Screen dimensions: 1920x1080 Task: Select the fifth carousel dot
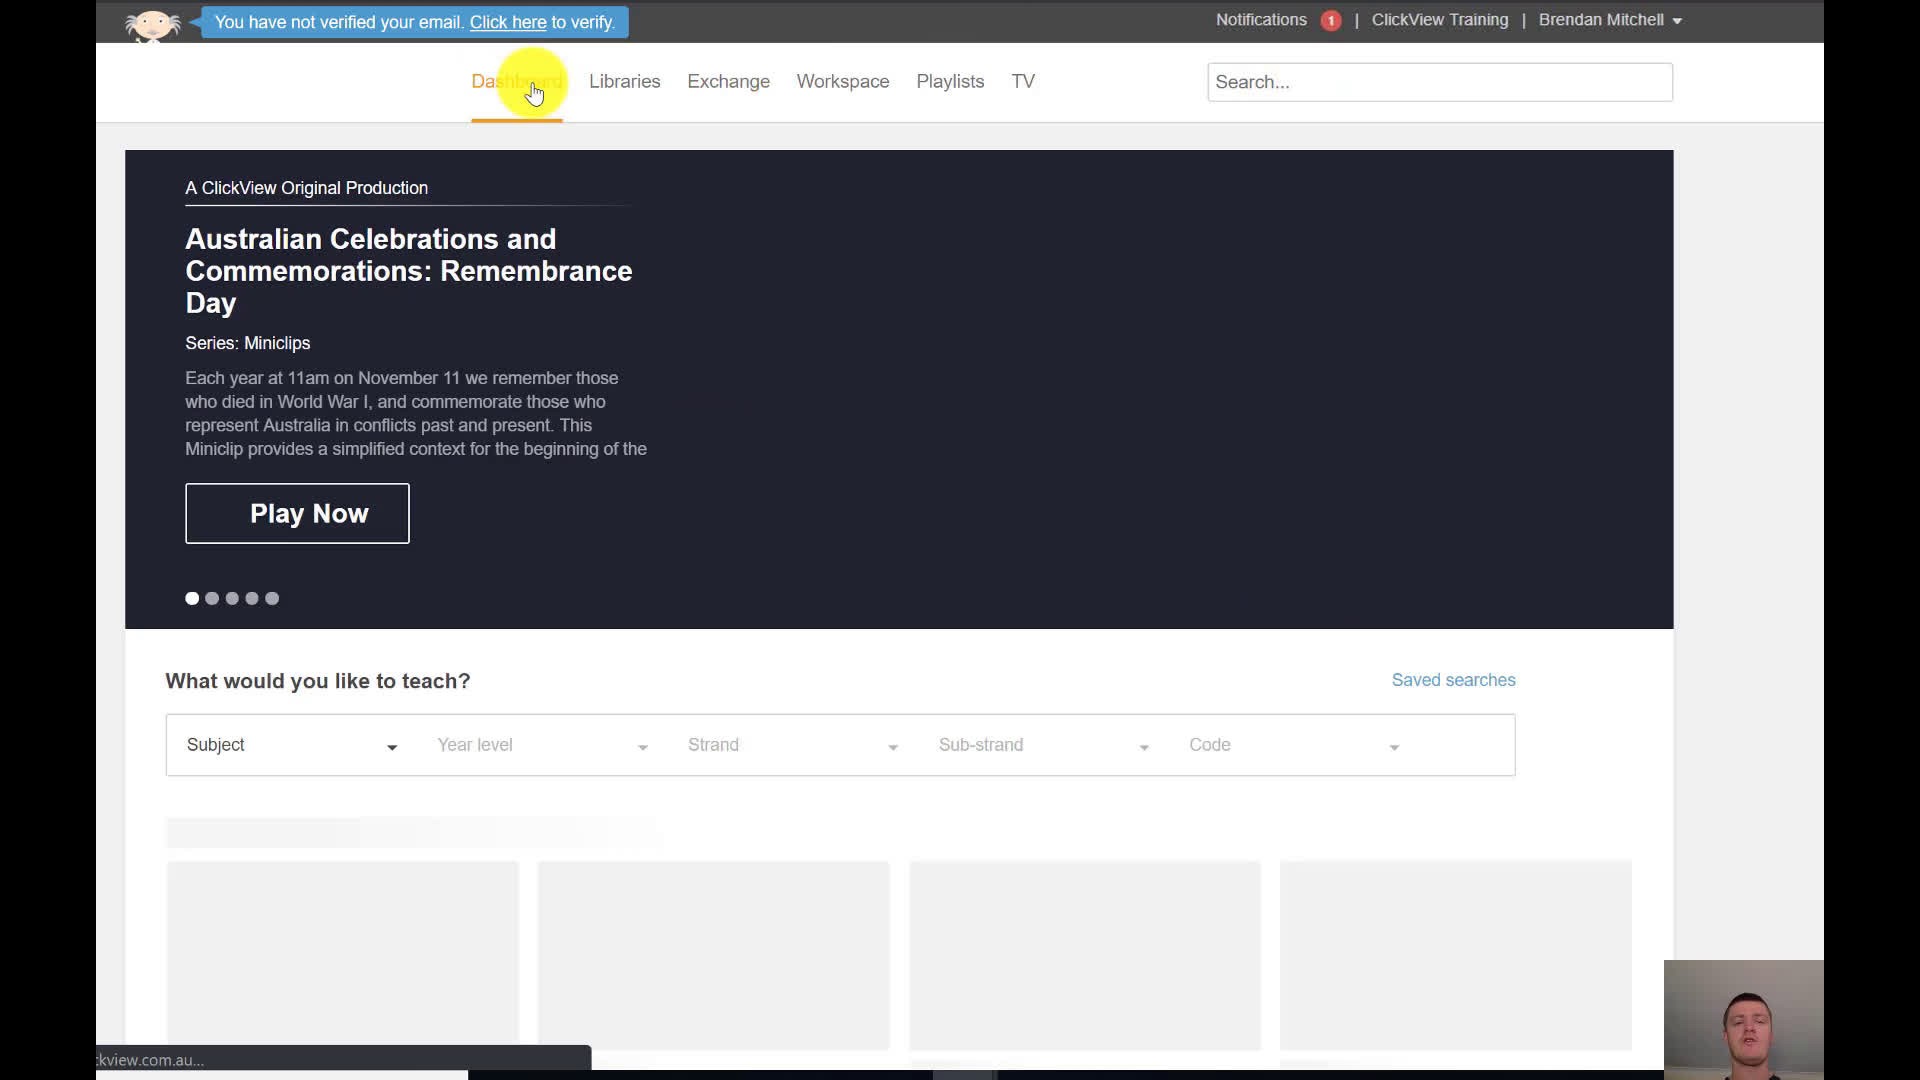pos(272,598)
